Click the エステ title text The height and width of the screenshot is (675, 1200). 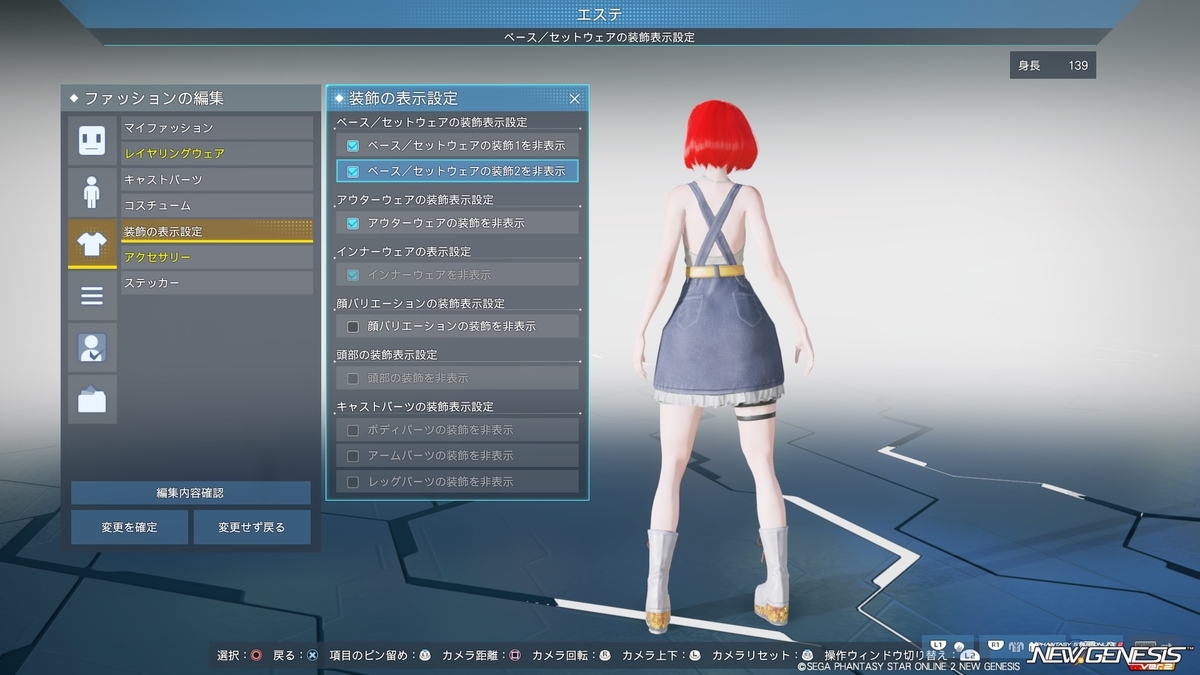point(600,14)
